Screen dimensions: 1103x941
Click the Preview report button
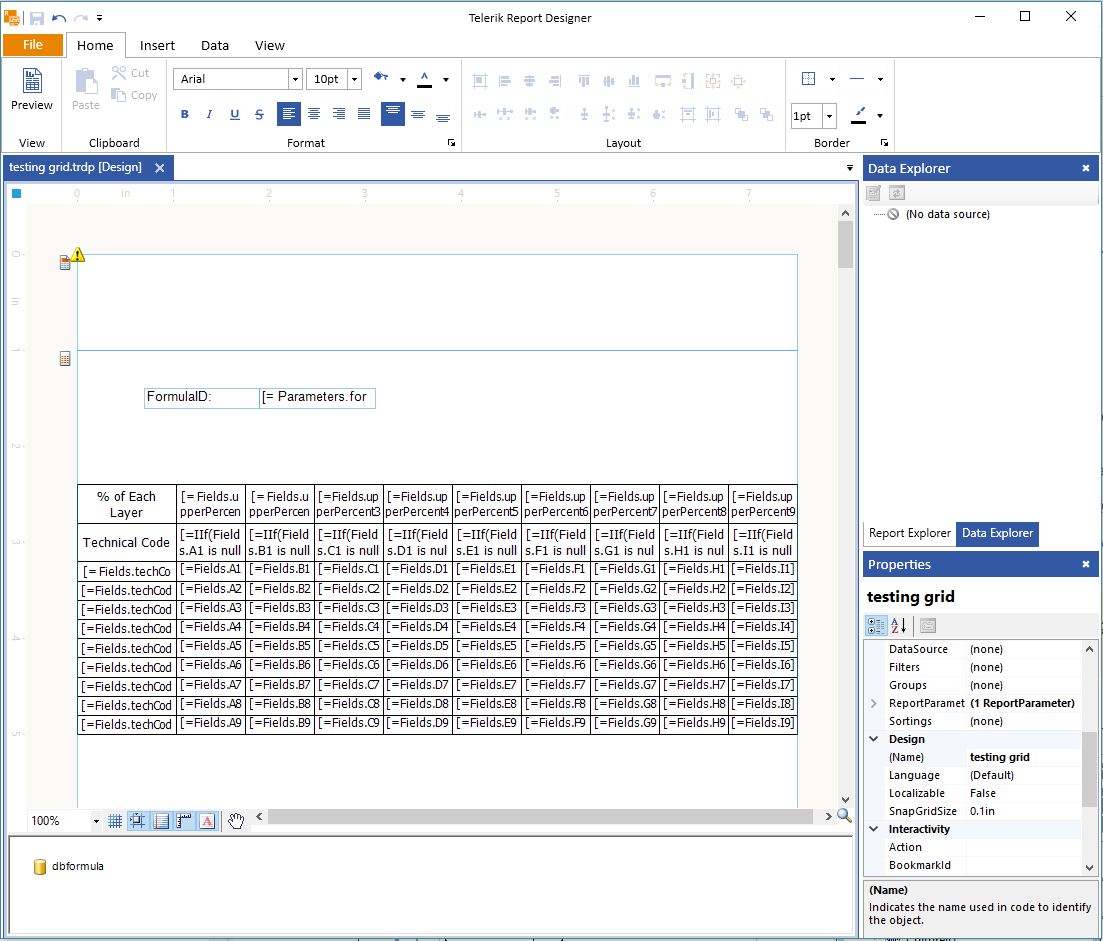pyautogui.click(x=32, y=90)
